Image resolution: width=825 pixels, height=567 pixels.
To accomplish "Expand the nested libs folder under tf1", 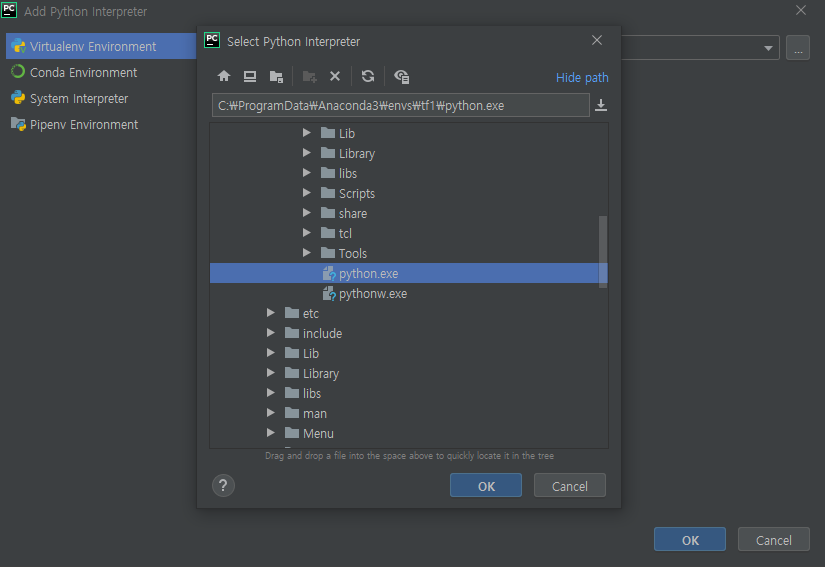I will (x=306, y=173).
